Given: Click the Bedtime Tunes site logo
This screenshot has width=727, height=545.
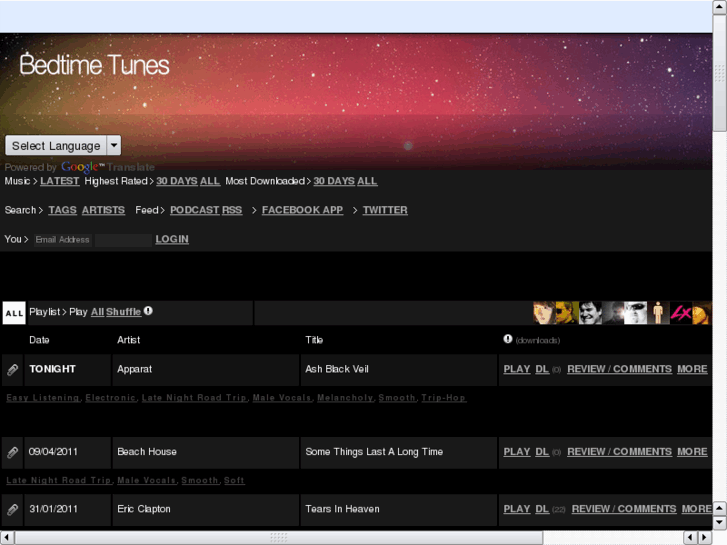Looking at the screenshot, I should click(94, 65).
